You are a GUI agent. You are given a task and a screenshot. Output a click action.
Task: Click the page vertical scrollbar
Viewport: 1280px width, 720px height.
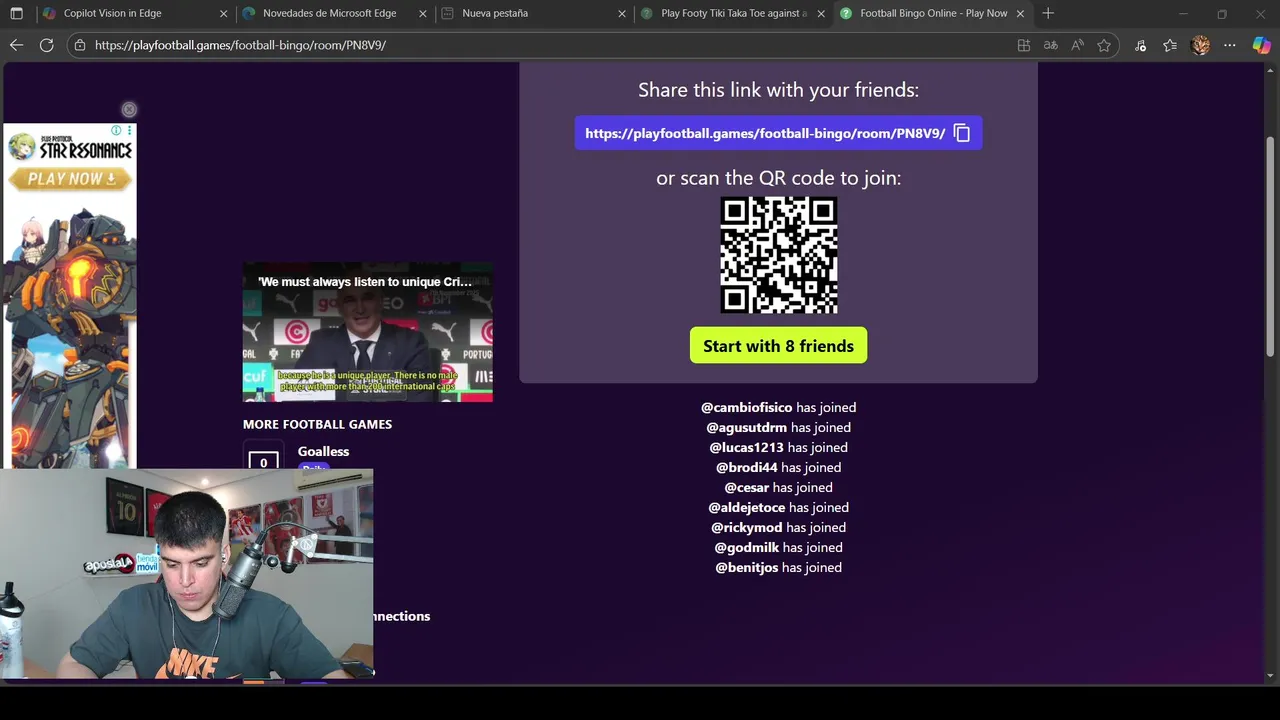pos(1270,245)
